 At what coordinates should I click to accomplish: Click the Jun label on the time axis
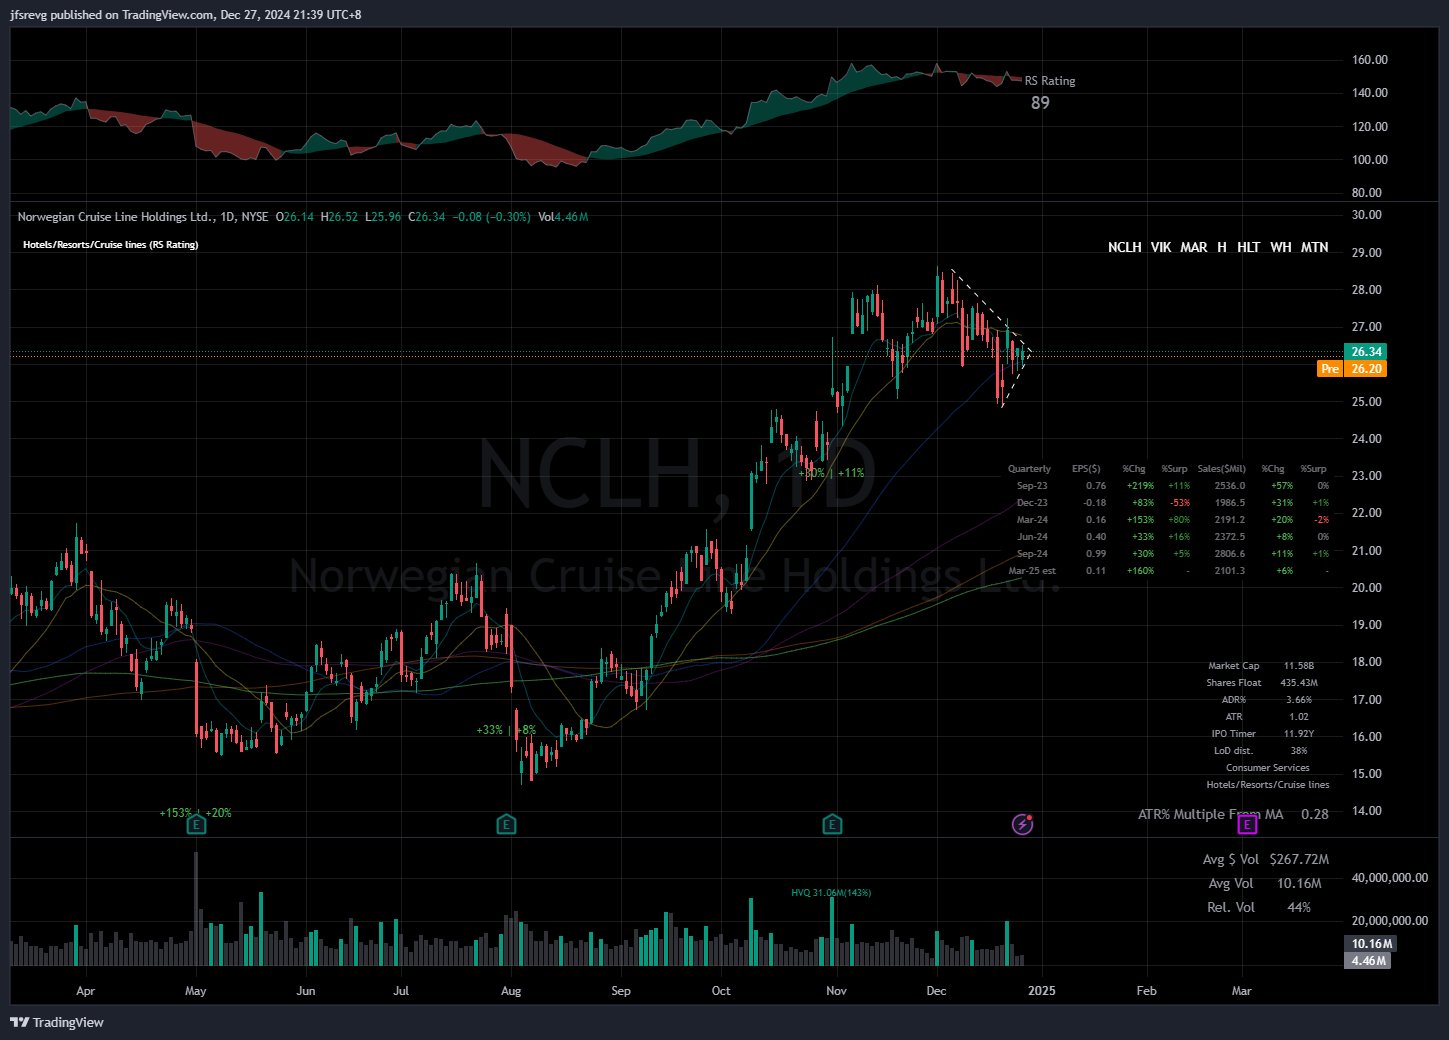coord(306,991)
